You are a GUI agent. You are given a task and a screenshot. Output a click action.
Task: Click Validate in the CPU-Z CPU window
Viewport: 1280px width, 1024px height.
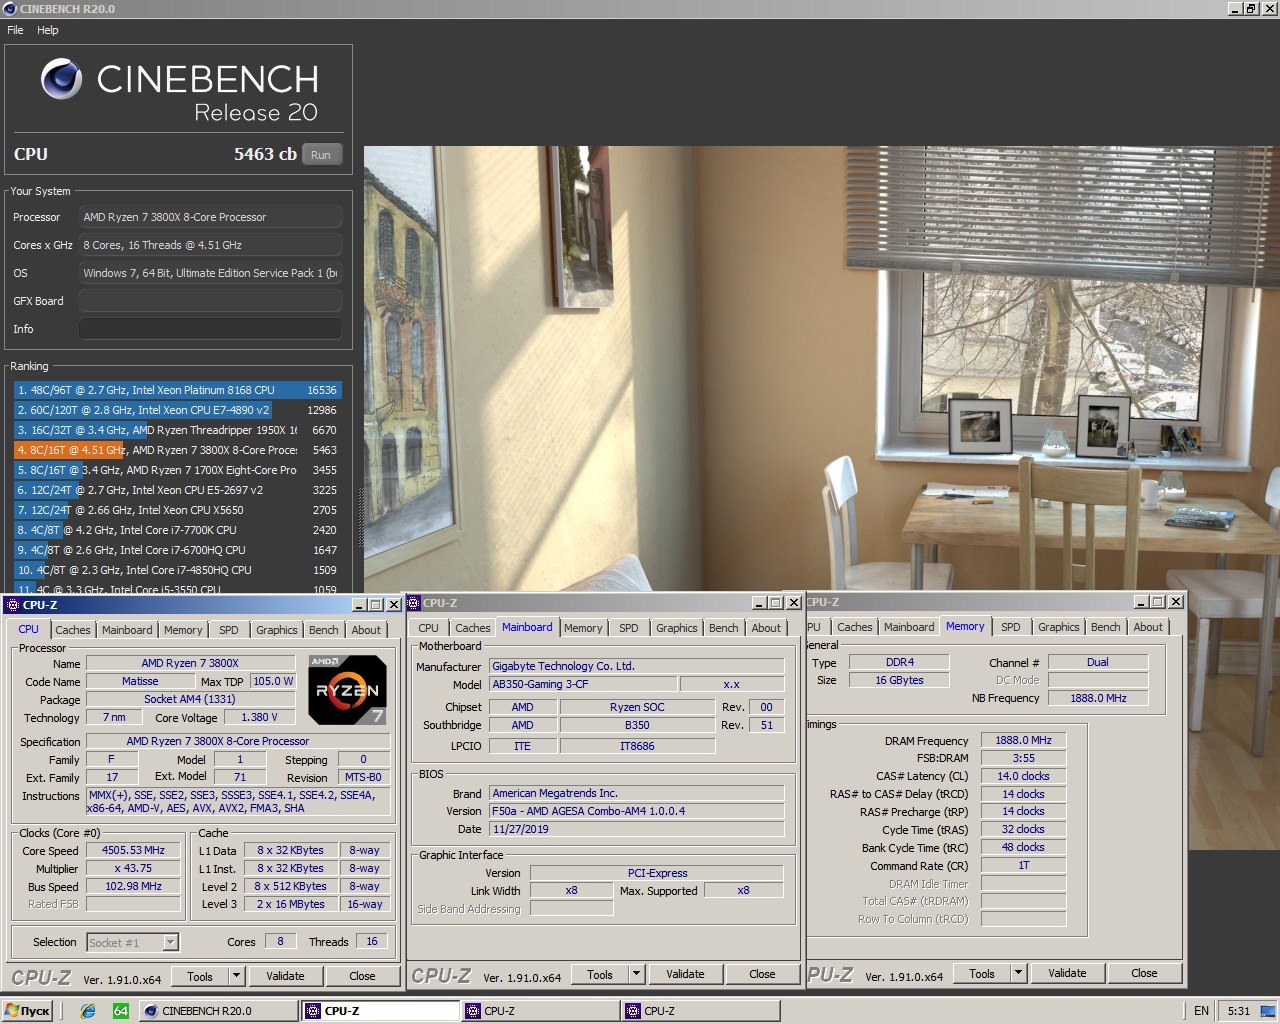point(285,976)
